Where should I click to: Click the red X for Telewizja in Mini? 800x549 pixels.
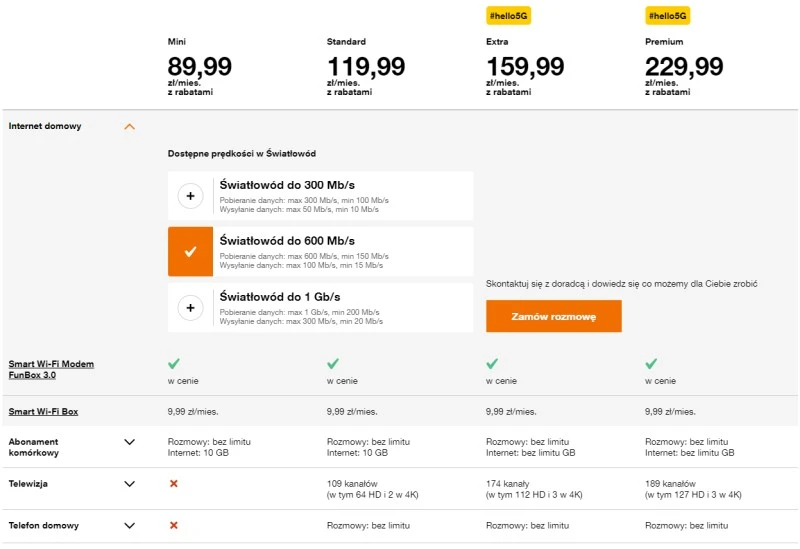[174, 483]
